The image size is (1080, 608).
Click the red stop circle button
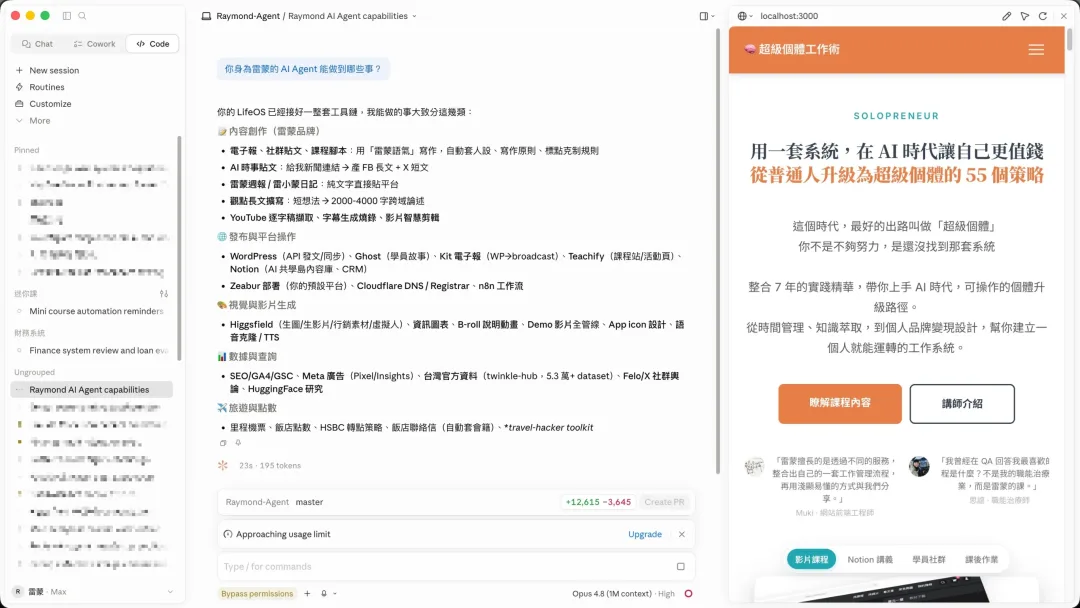(x=688, y=594)
